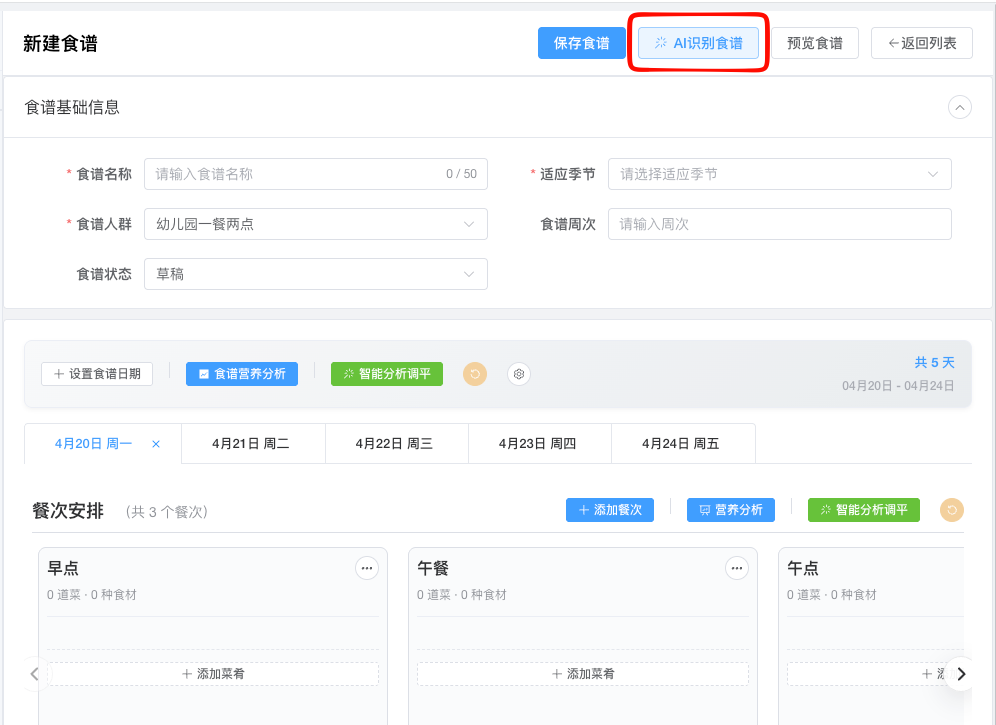Screen dimensions: 996x725
Task: Expand the 食谱人群 dropdown
Action: [315, 224]
